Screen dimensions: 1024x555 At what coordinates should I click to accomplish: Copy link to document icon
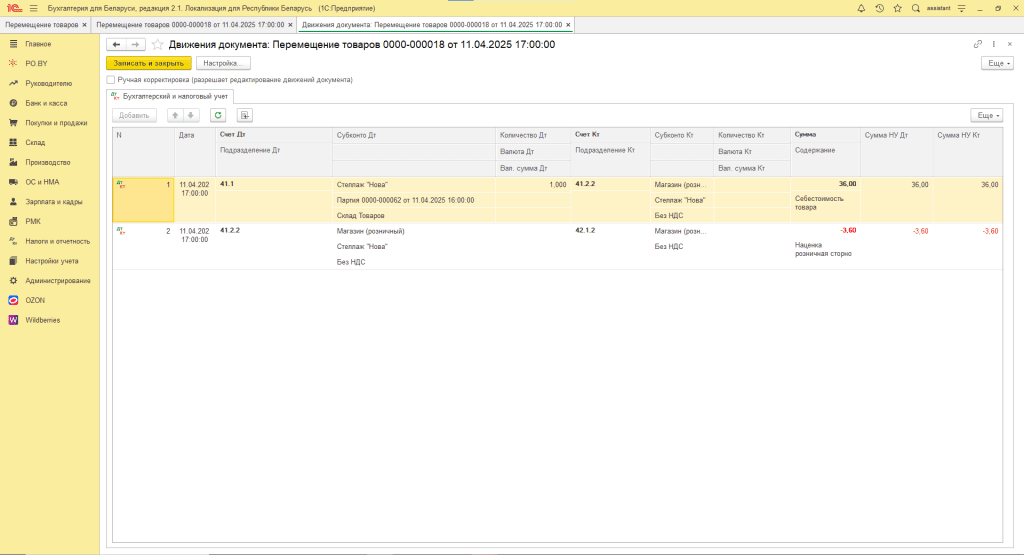click(x=977, y=45)
